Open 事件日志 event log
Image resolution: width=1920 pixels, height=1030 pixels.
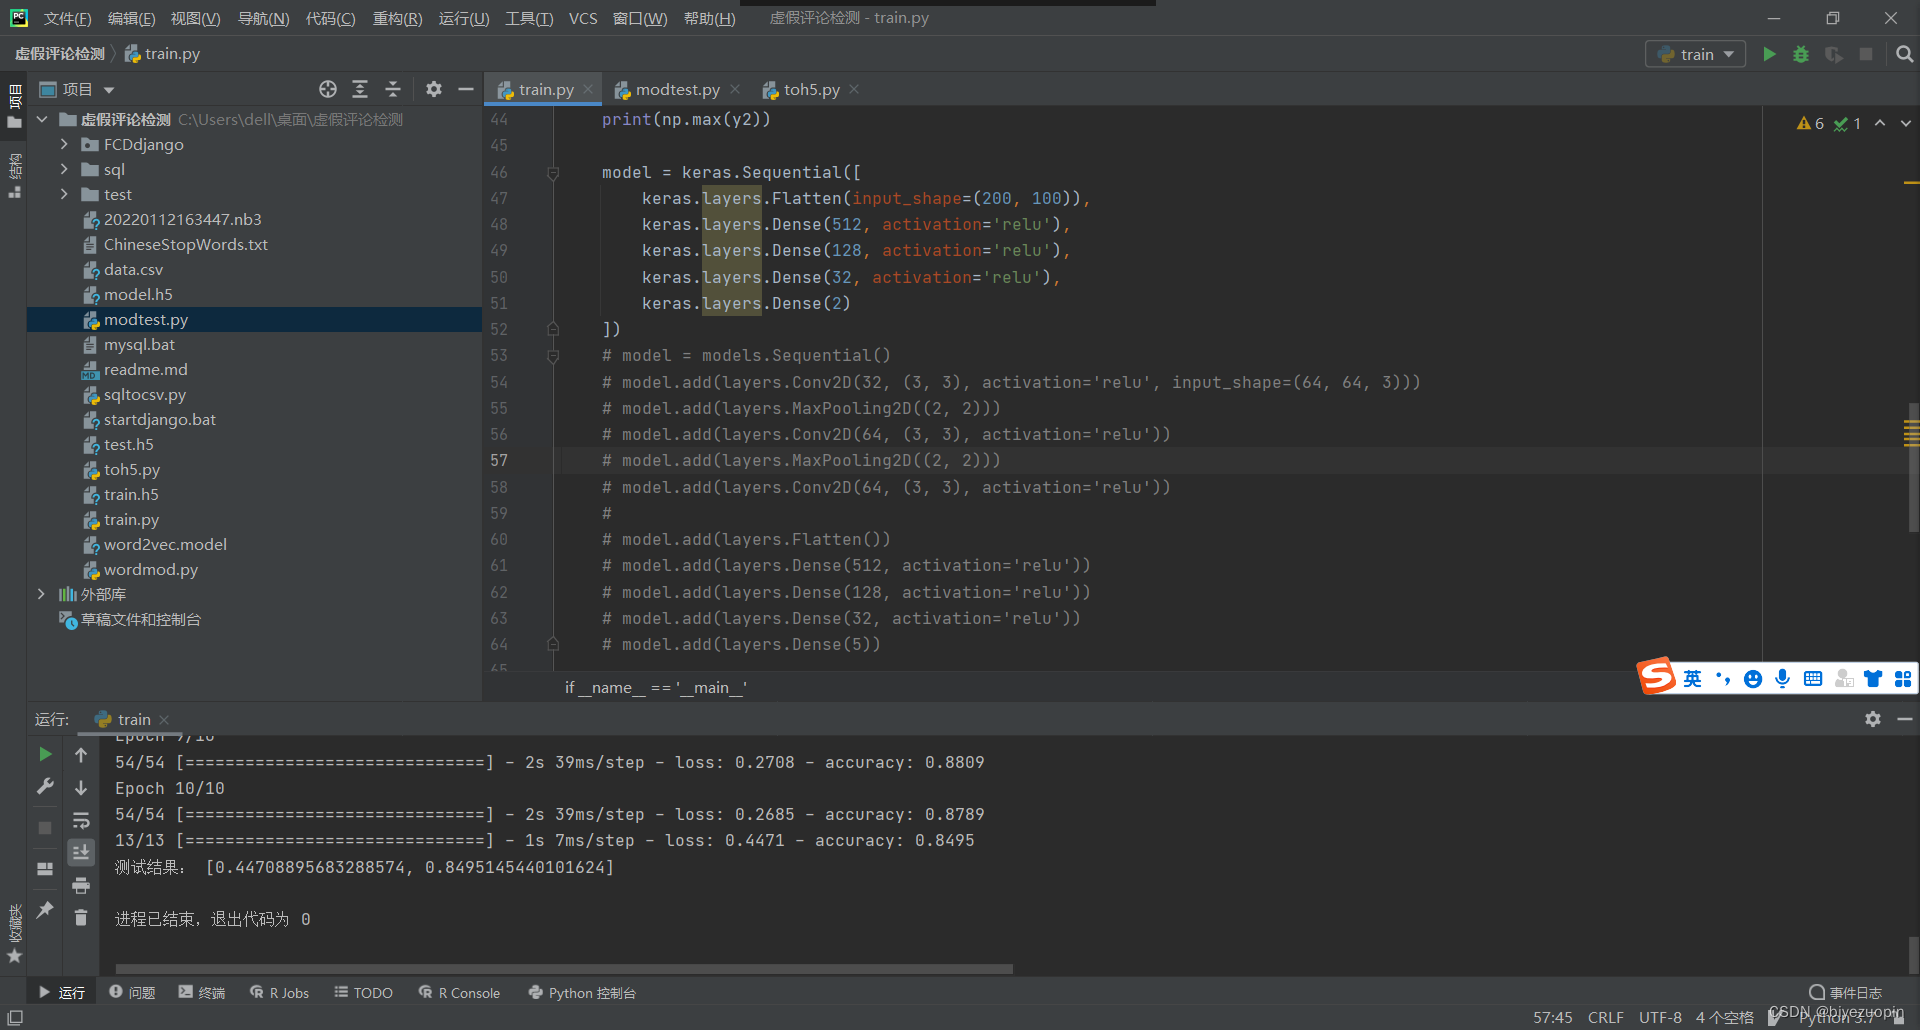1845,992
